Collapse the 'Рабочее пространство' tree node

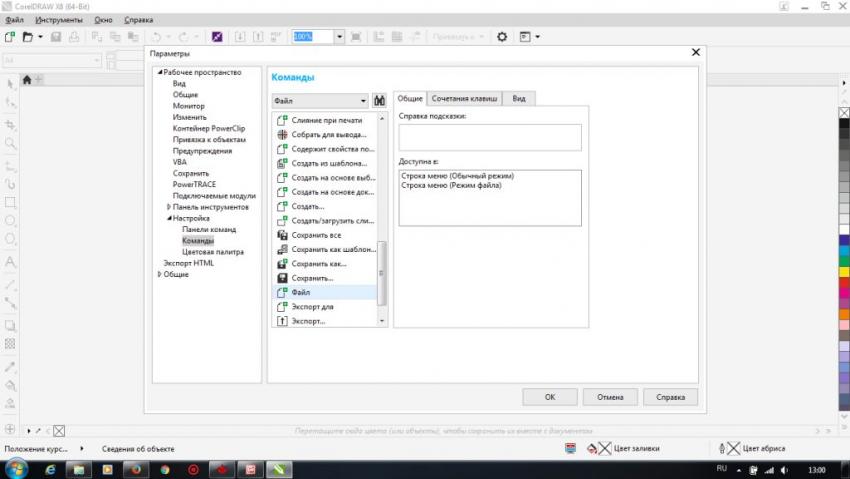coord(158,73)
